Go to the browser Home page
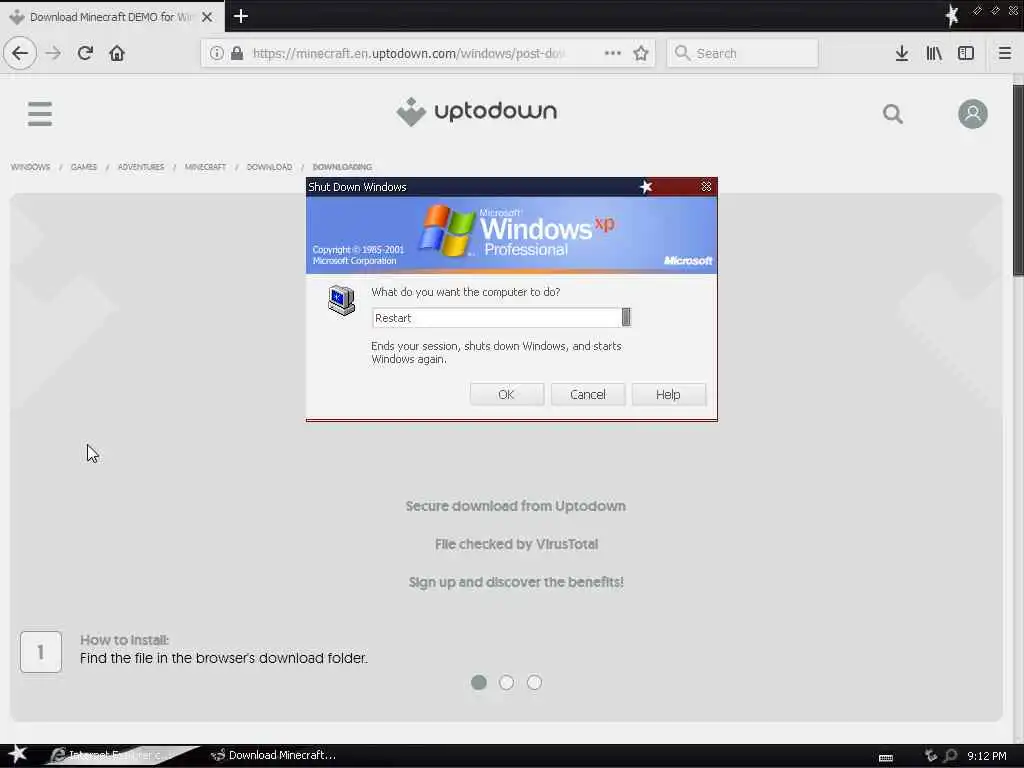 pos(117,53)
